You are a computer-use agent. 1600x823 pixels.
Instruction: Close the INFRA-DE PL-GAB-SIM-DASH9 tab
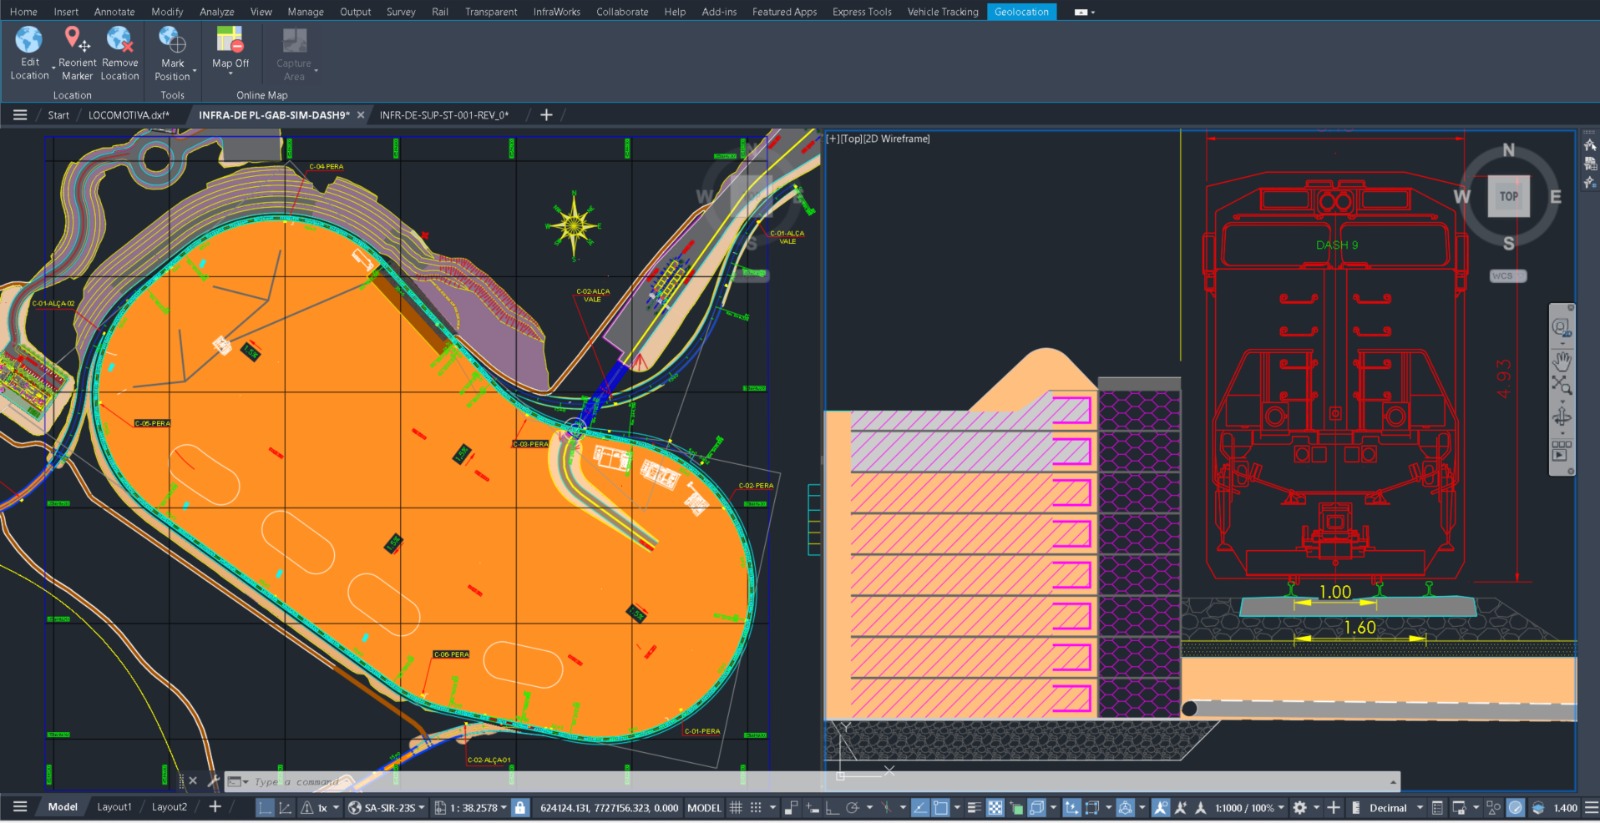361,115
